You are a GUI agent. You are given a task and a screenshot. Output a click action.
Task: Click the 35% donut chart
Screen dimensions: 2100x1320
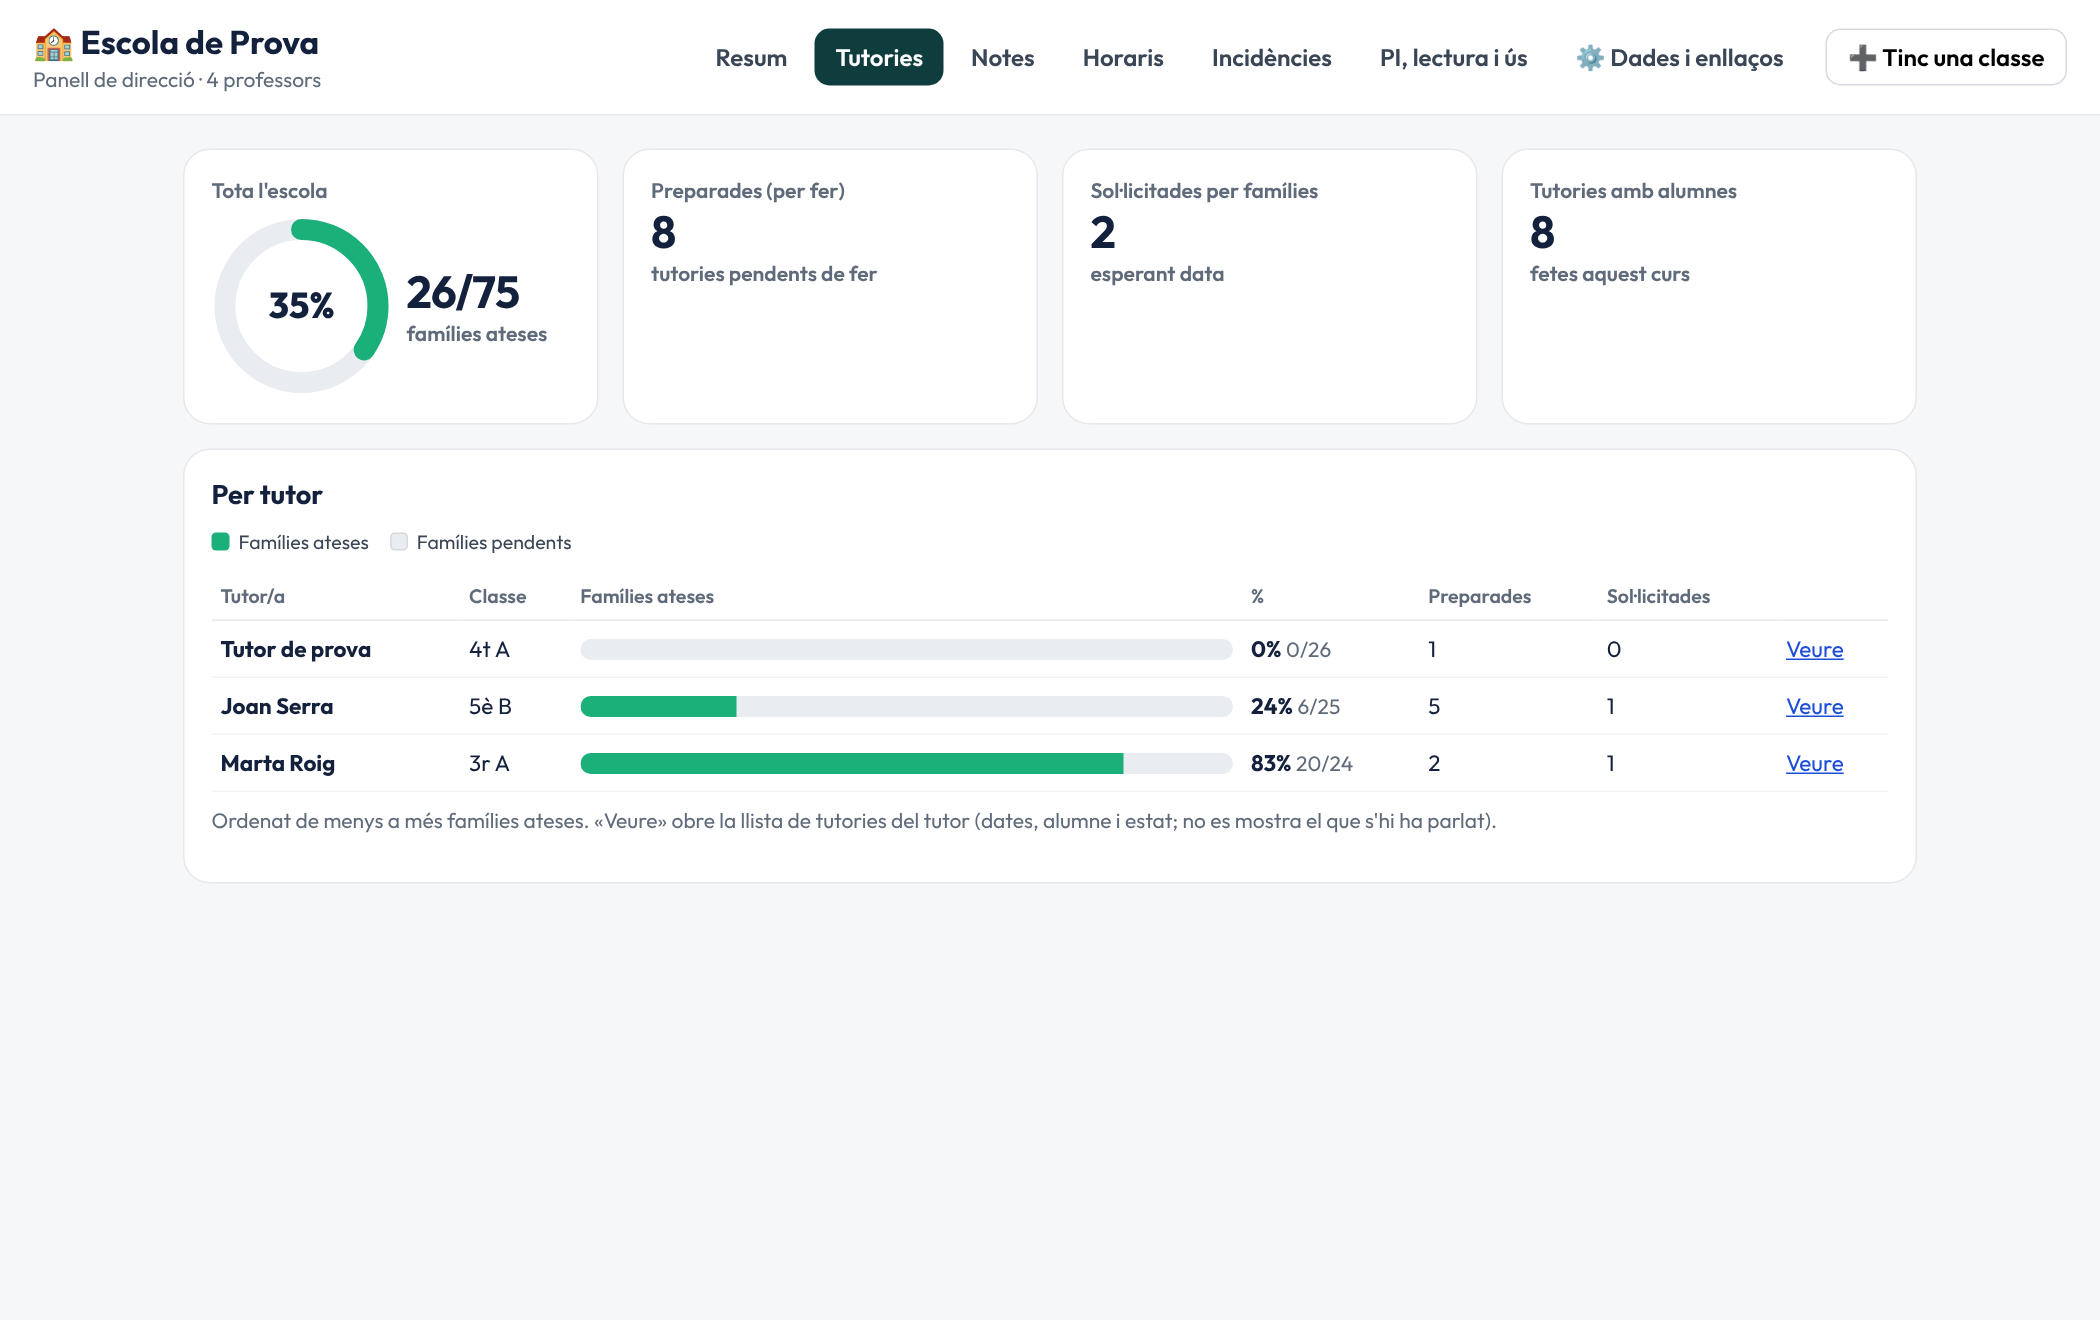[x=301, y=306]
